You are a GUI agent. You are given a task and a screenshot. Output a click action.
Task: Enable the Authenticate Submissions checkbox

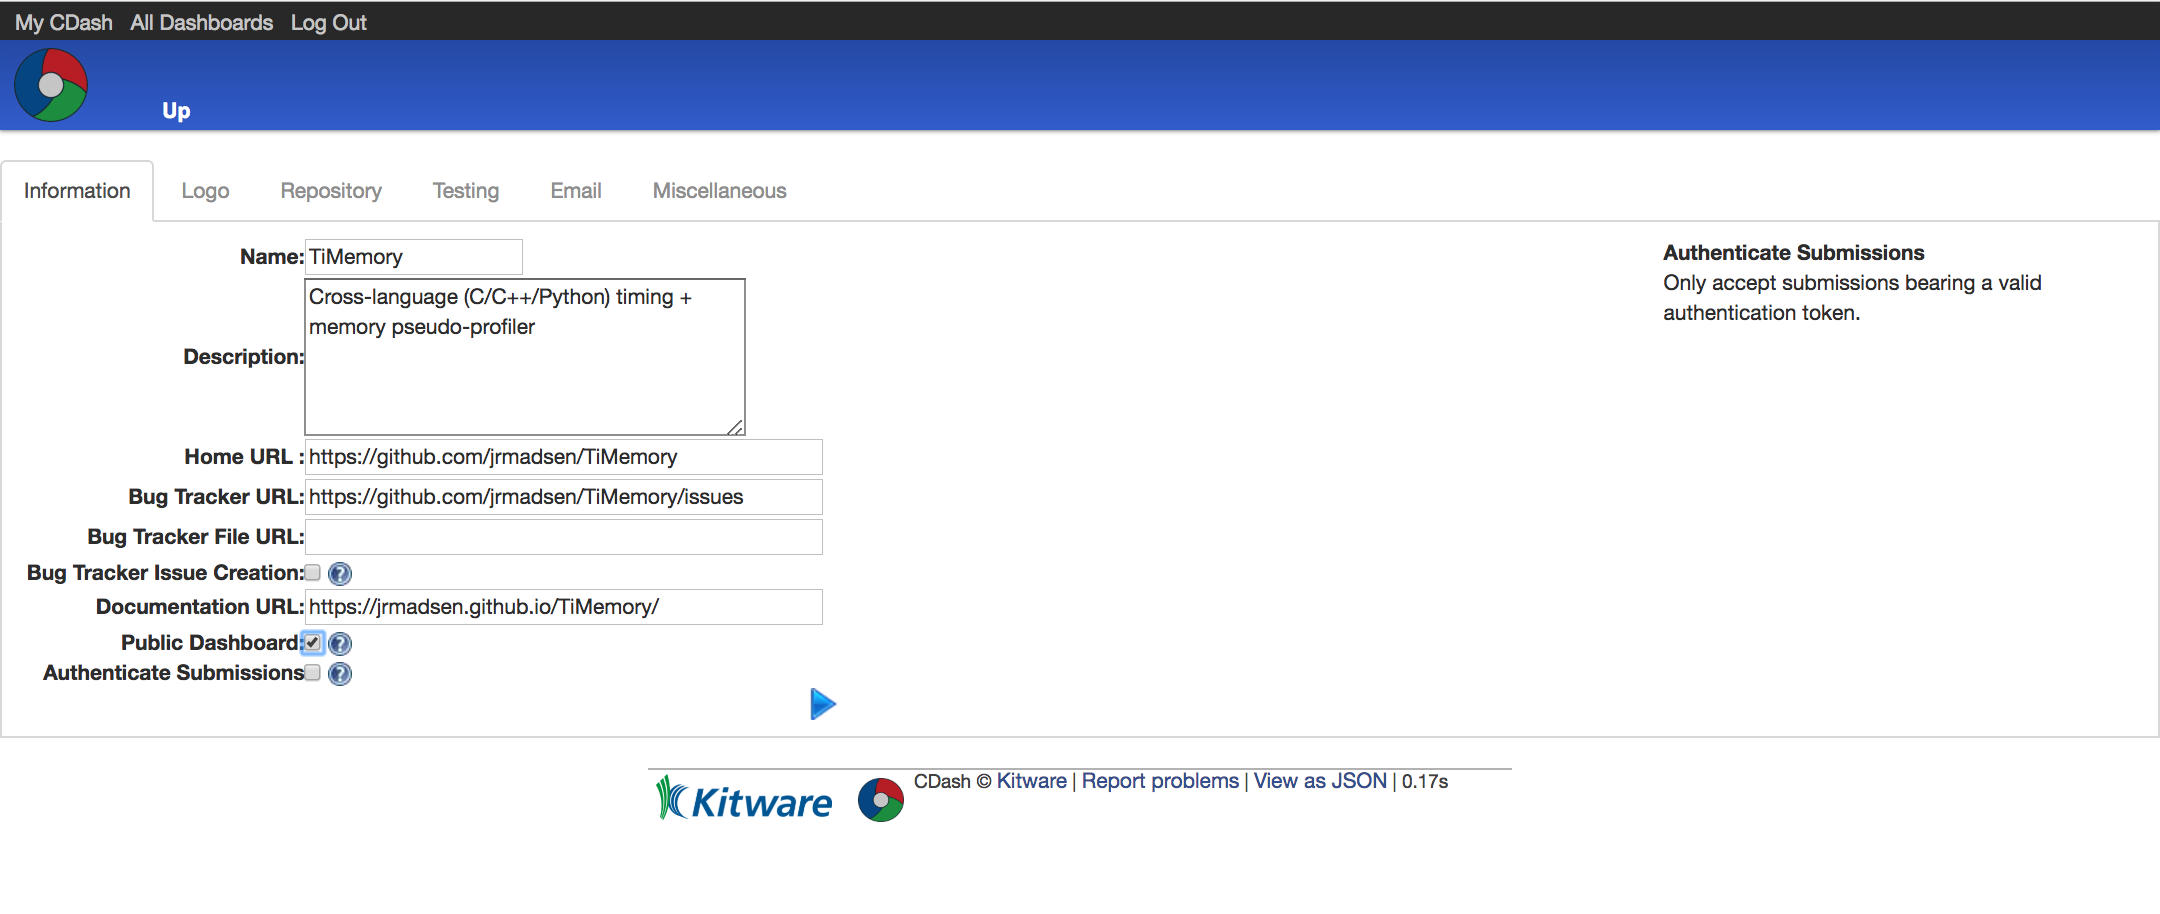coord(312,673)
